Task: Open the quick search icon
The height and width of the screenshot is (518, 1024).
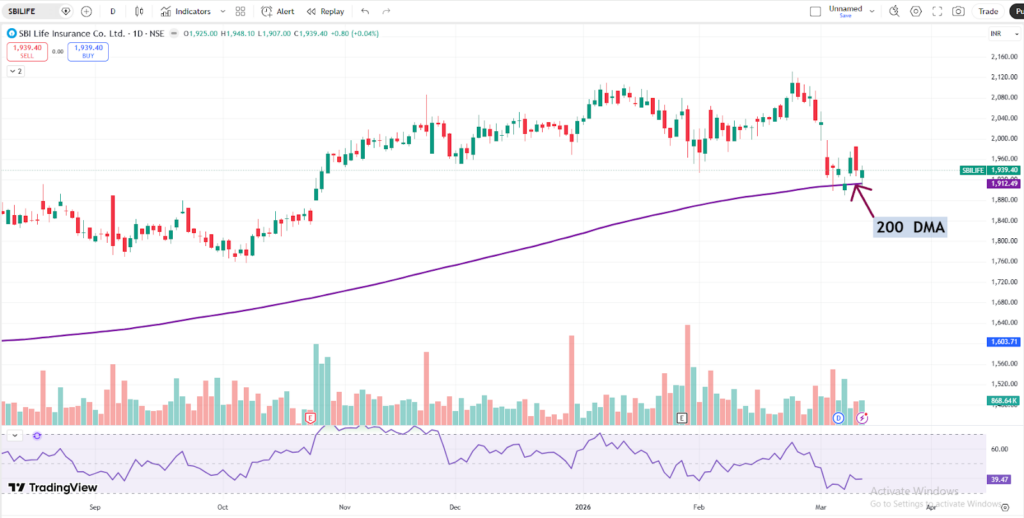Action: (x=892, y=12)
